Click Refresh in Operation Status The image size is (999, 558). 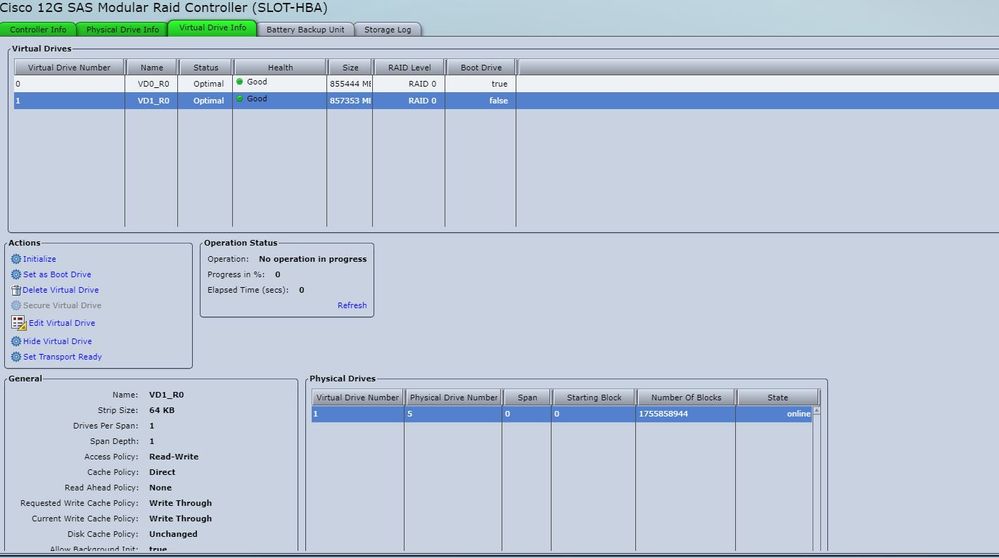click(x=352, y=306)
